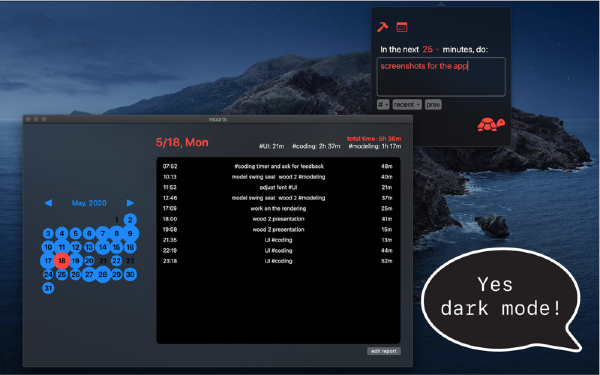
Task: Focus the task description text field
Action: point(441,77)
